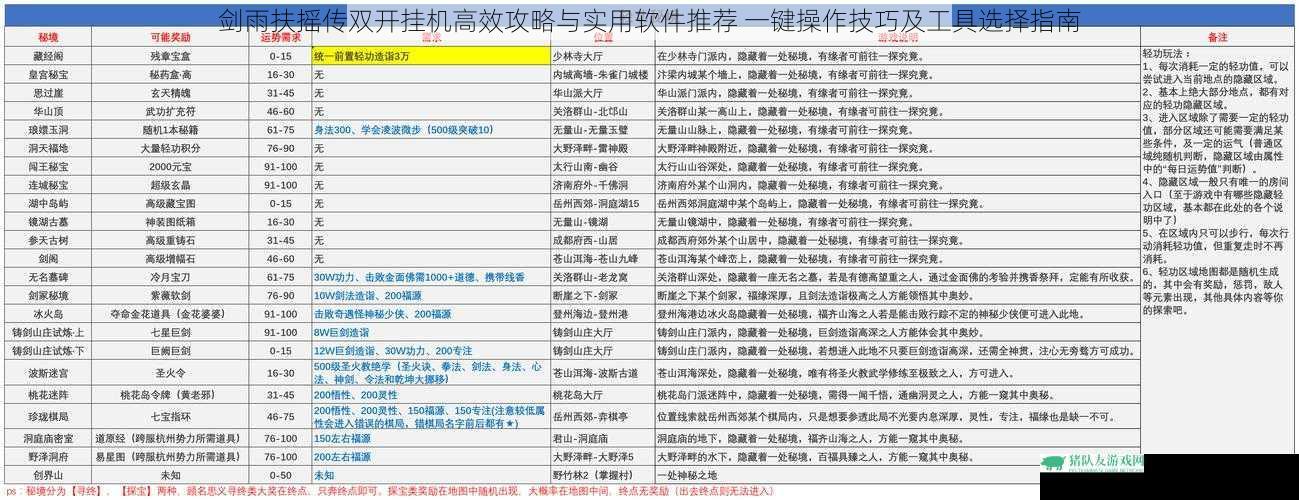Click the 圣火令 reward cell

pyautogui.click(x=170, y=373)
